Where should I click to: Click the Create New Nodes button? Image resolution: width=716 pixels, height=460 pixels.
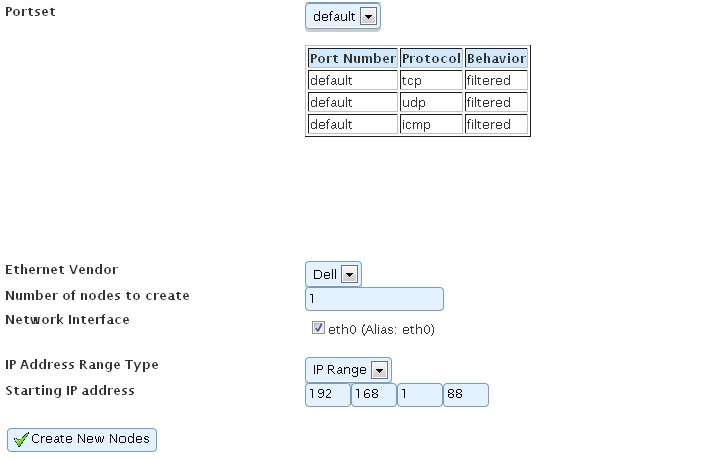(x=82, y=439)
